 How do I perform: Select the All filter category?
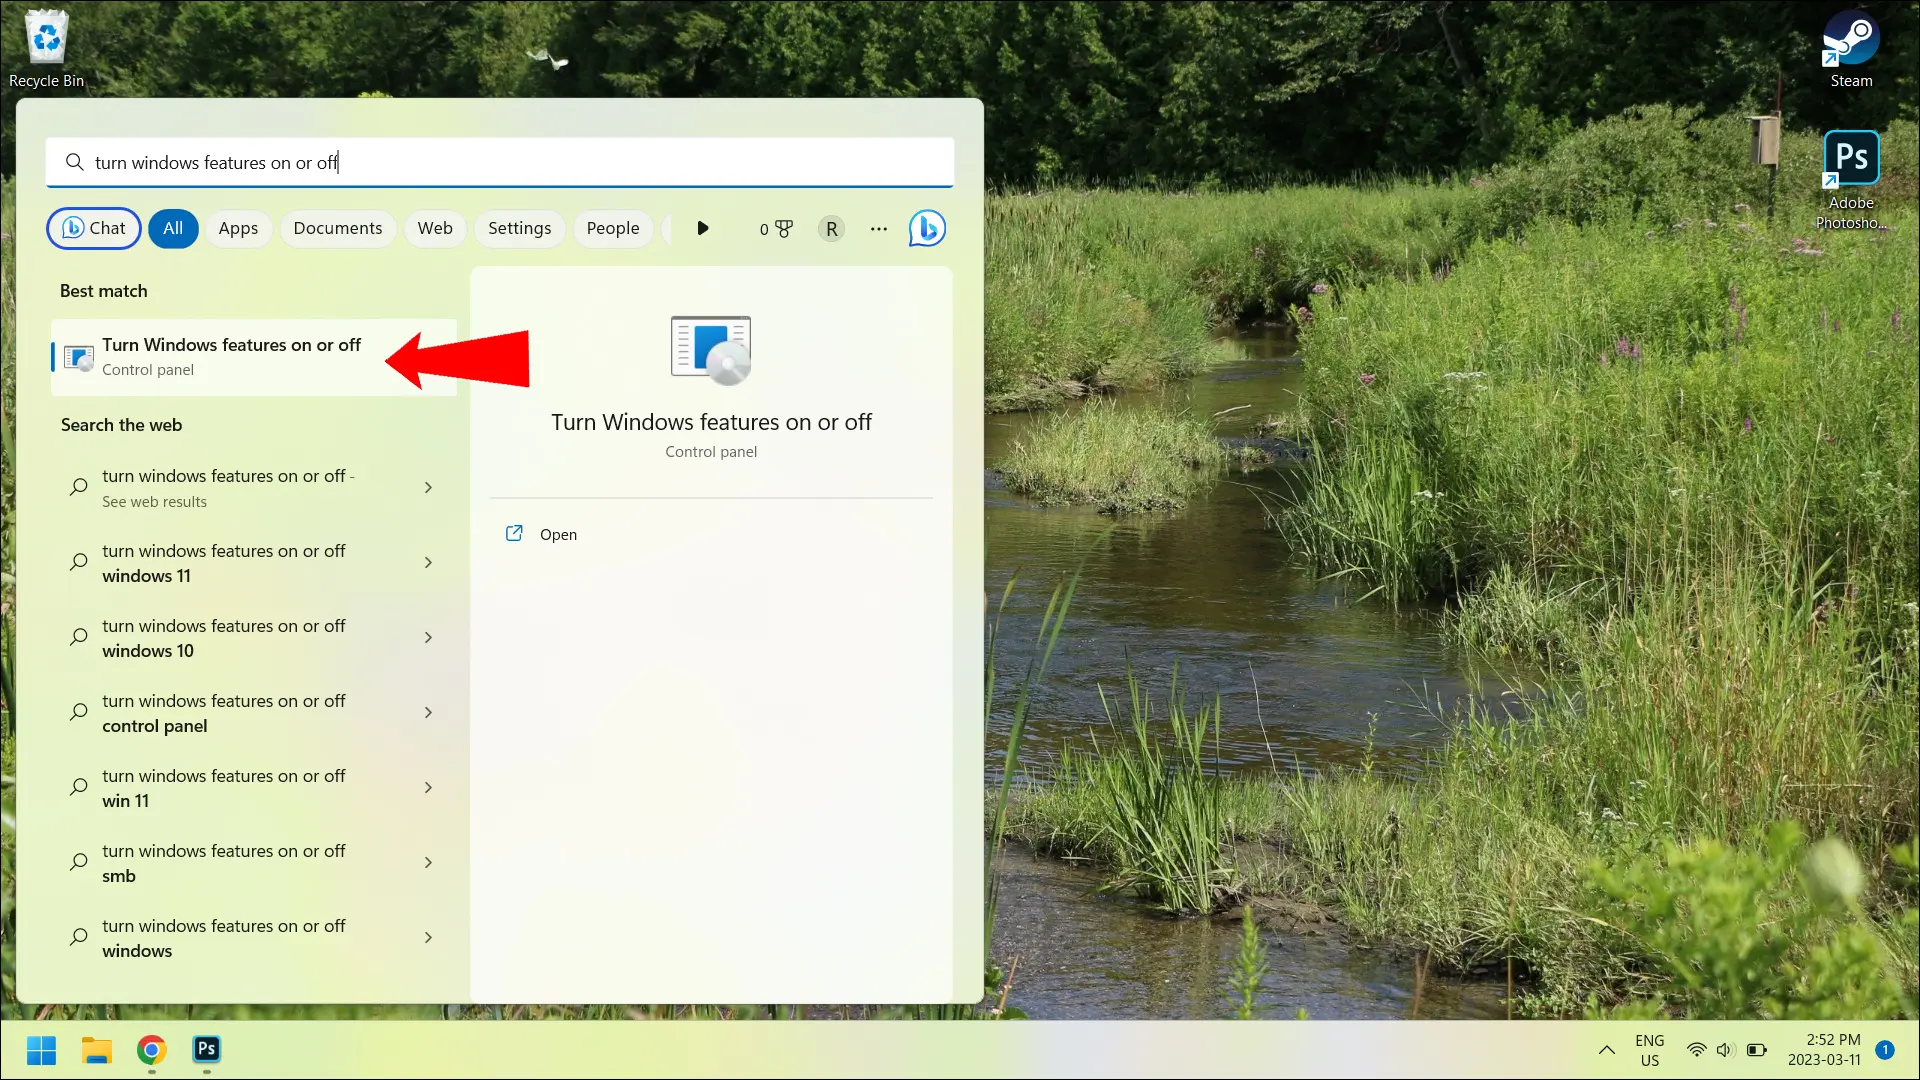click(x=173, y=228)
